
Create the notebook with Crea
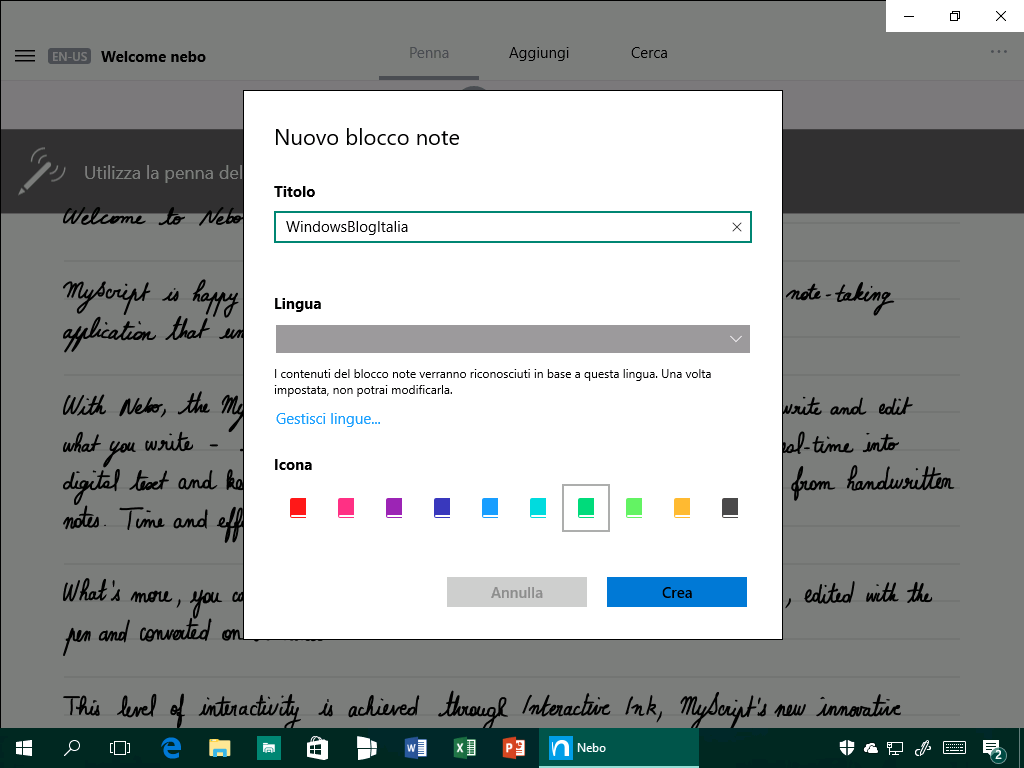pyautogui.click(x=677, y=592)
